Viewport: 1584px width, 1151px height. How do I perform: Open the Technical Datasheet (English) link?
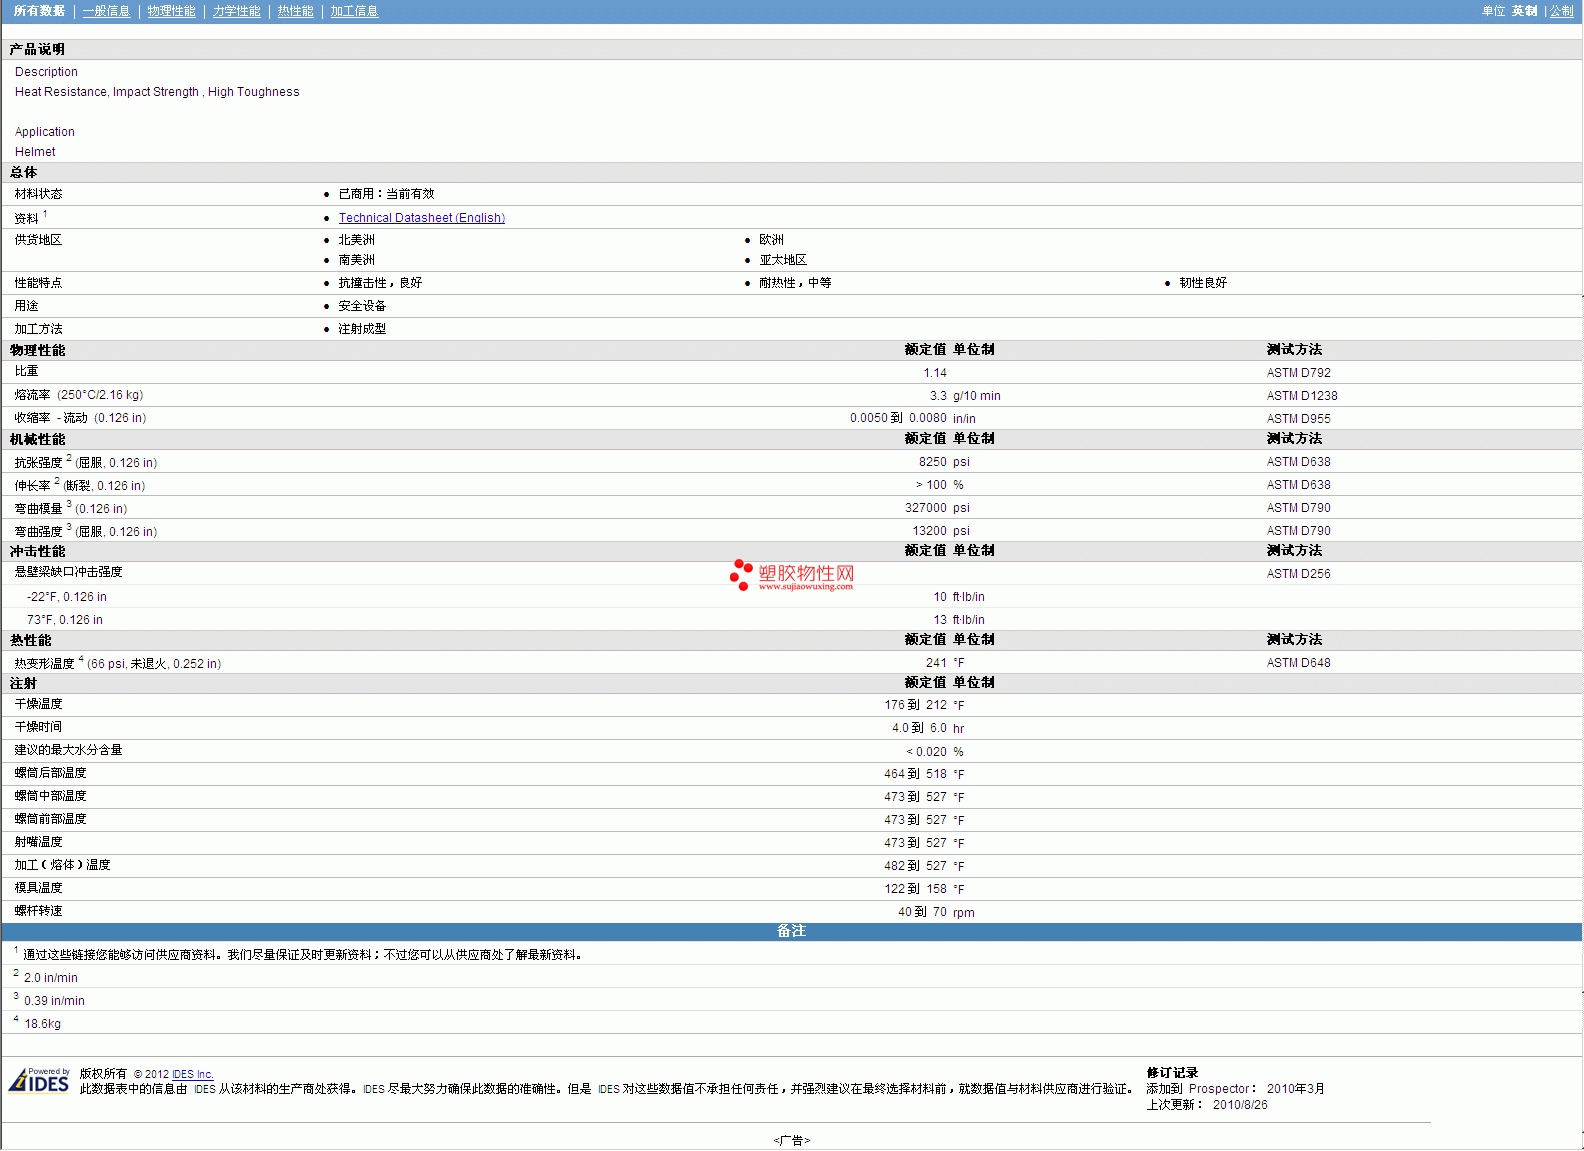coord(421,218)
